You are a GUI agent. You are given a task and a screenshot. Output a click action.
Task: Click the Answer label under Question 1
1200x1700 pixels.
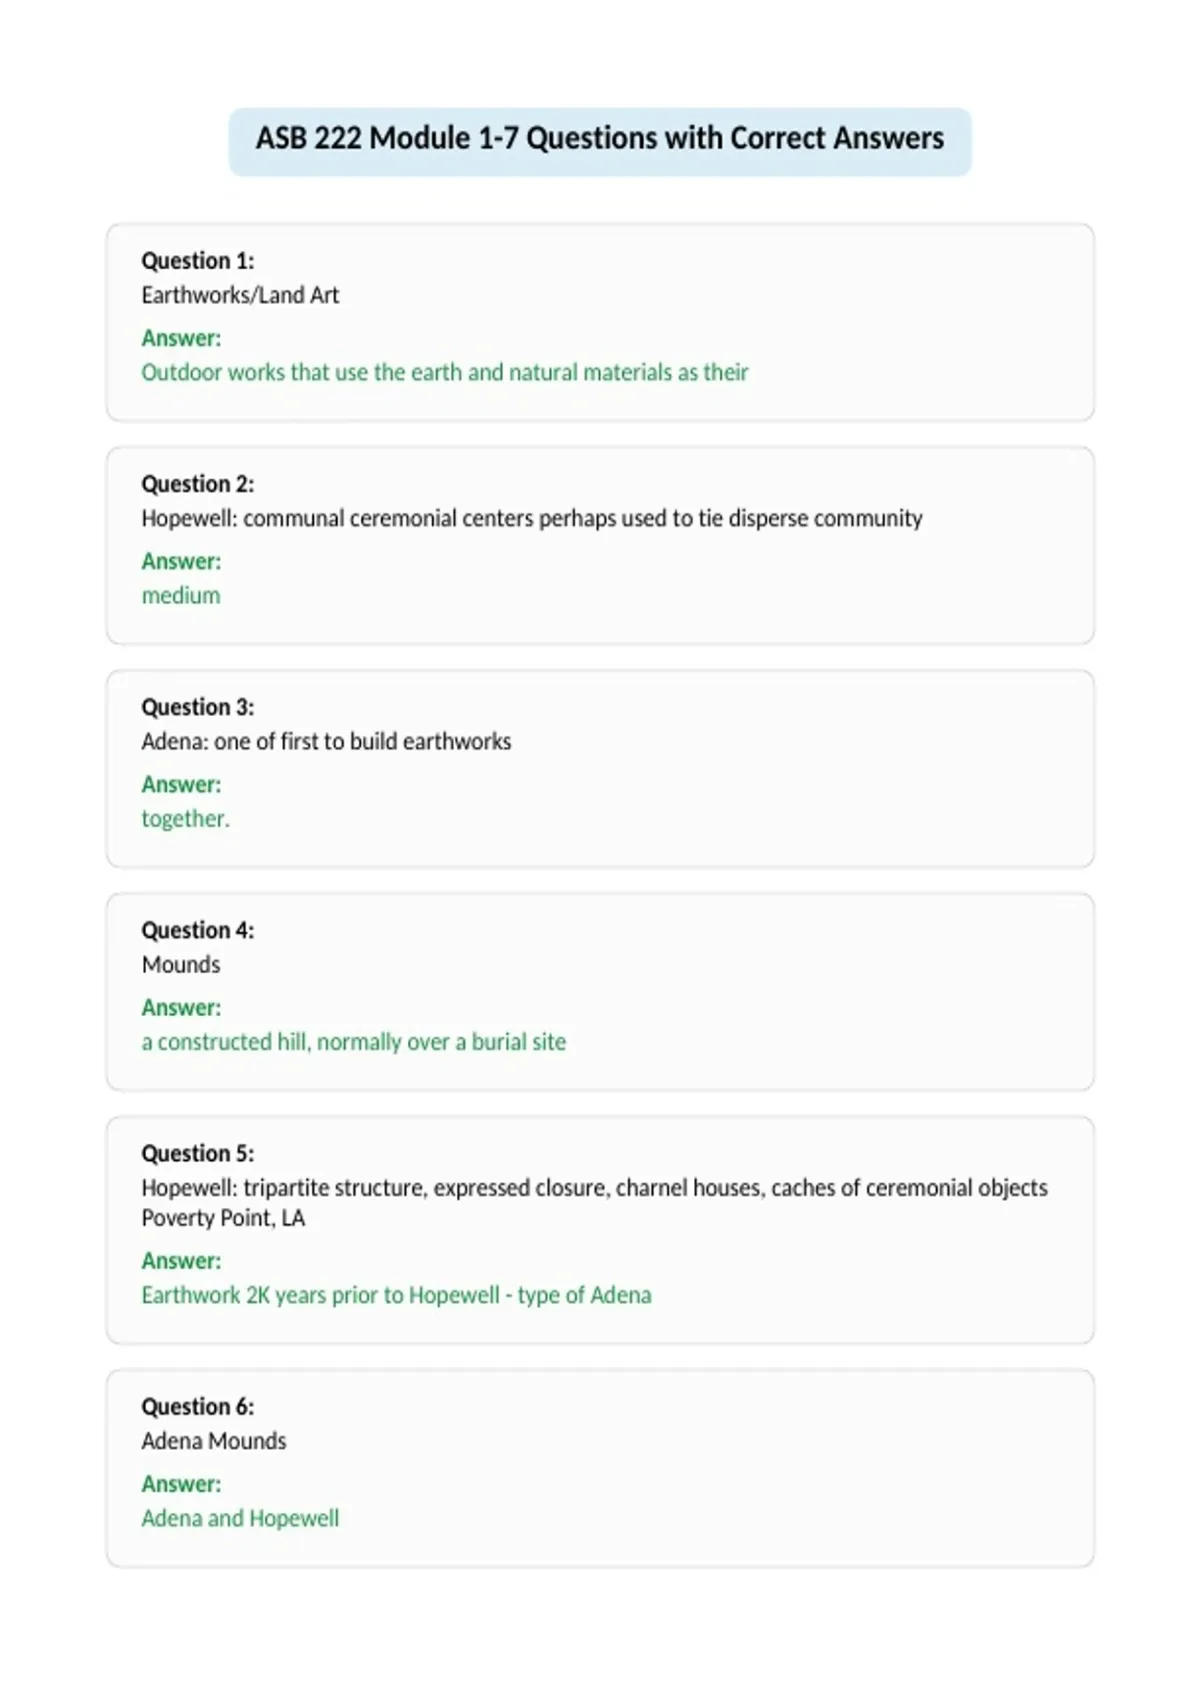(x=181, y=338)
